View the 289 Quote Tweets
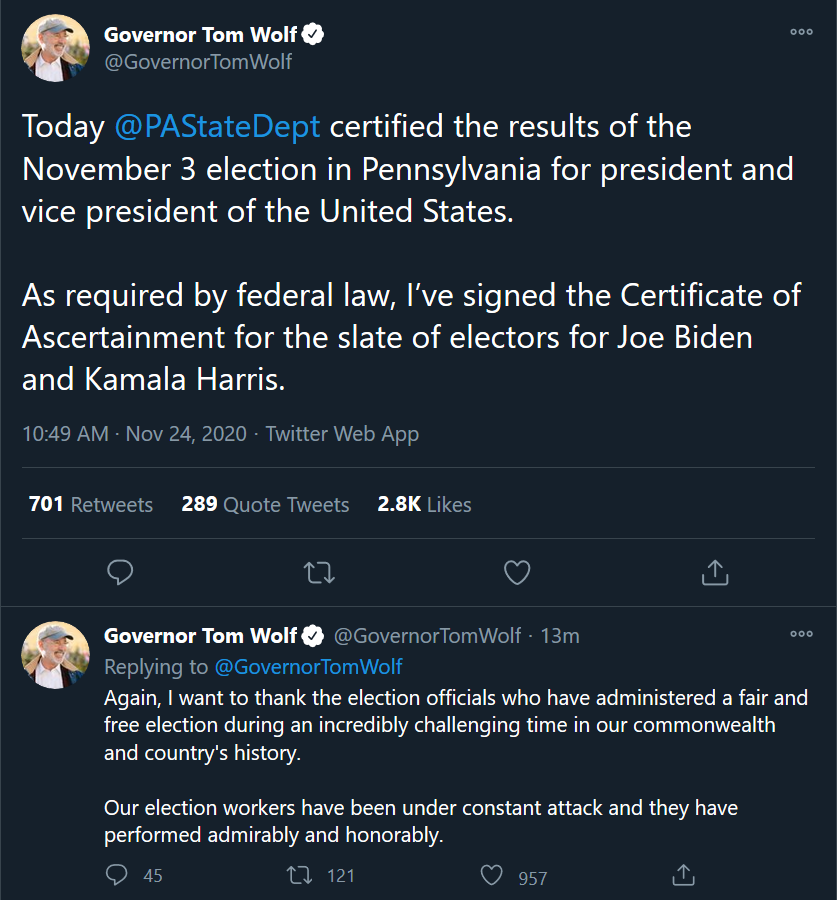Image resolution: width=837 pixels, height=900 pixels. (265, 504)
